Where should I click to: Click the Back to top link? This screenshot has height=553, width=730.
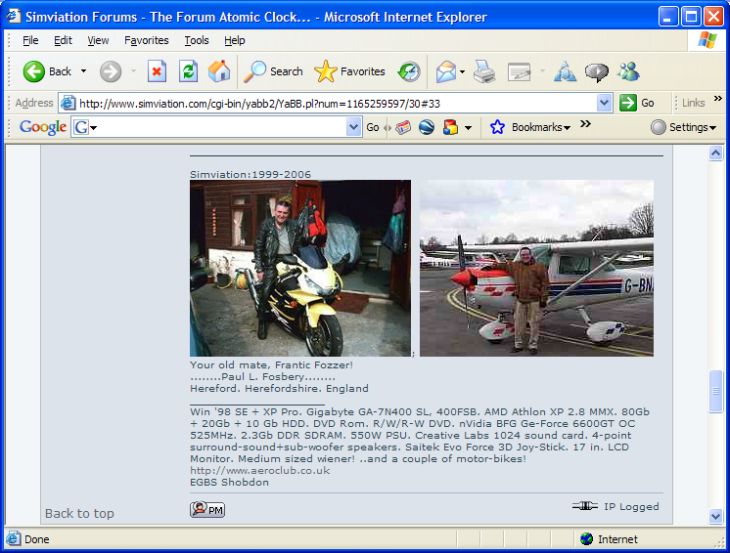pos(80,513)
